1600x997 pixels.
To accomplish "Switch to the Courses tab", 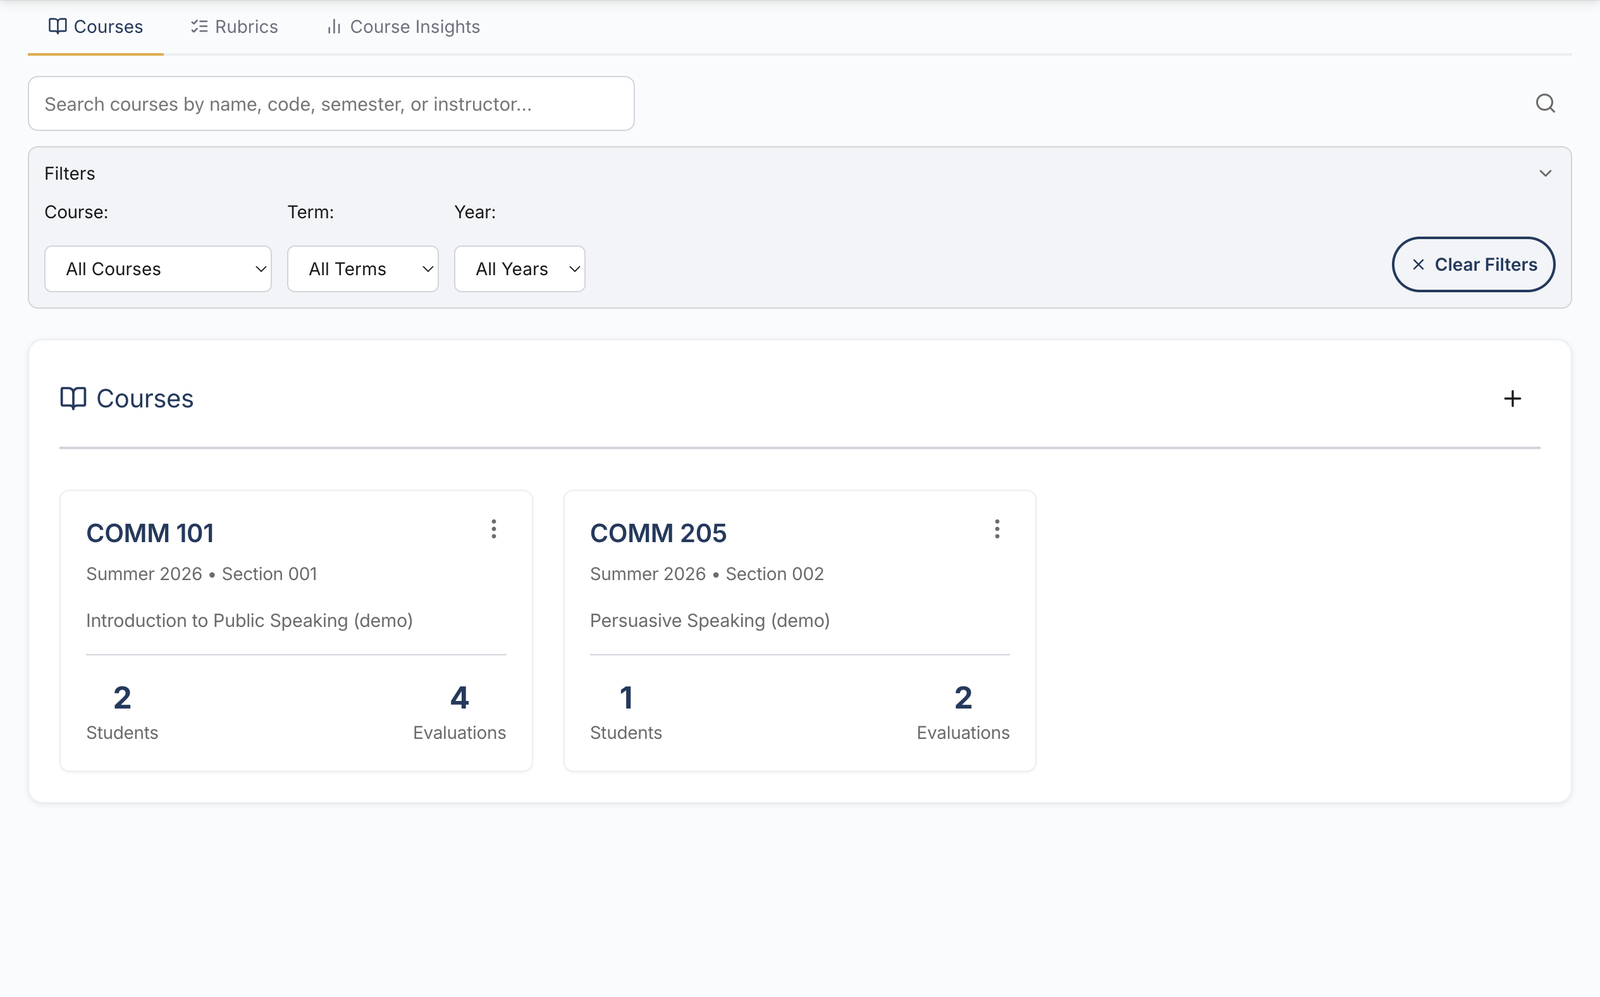I will click(96, 27).
